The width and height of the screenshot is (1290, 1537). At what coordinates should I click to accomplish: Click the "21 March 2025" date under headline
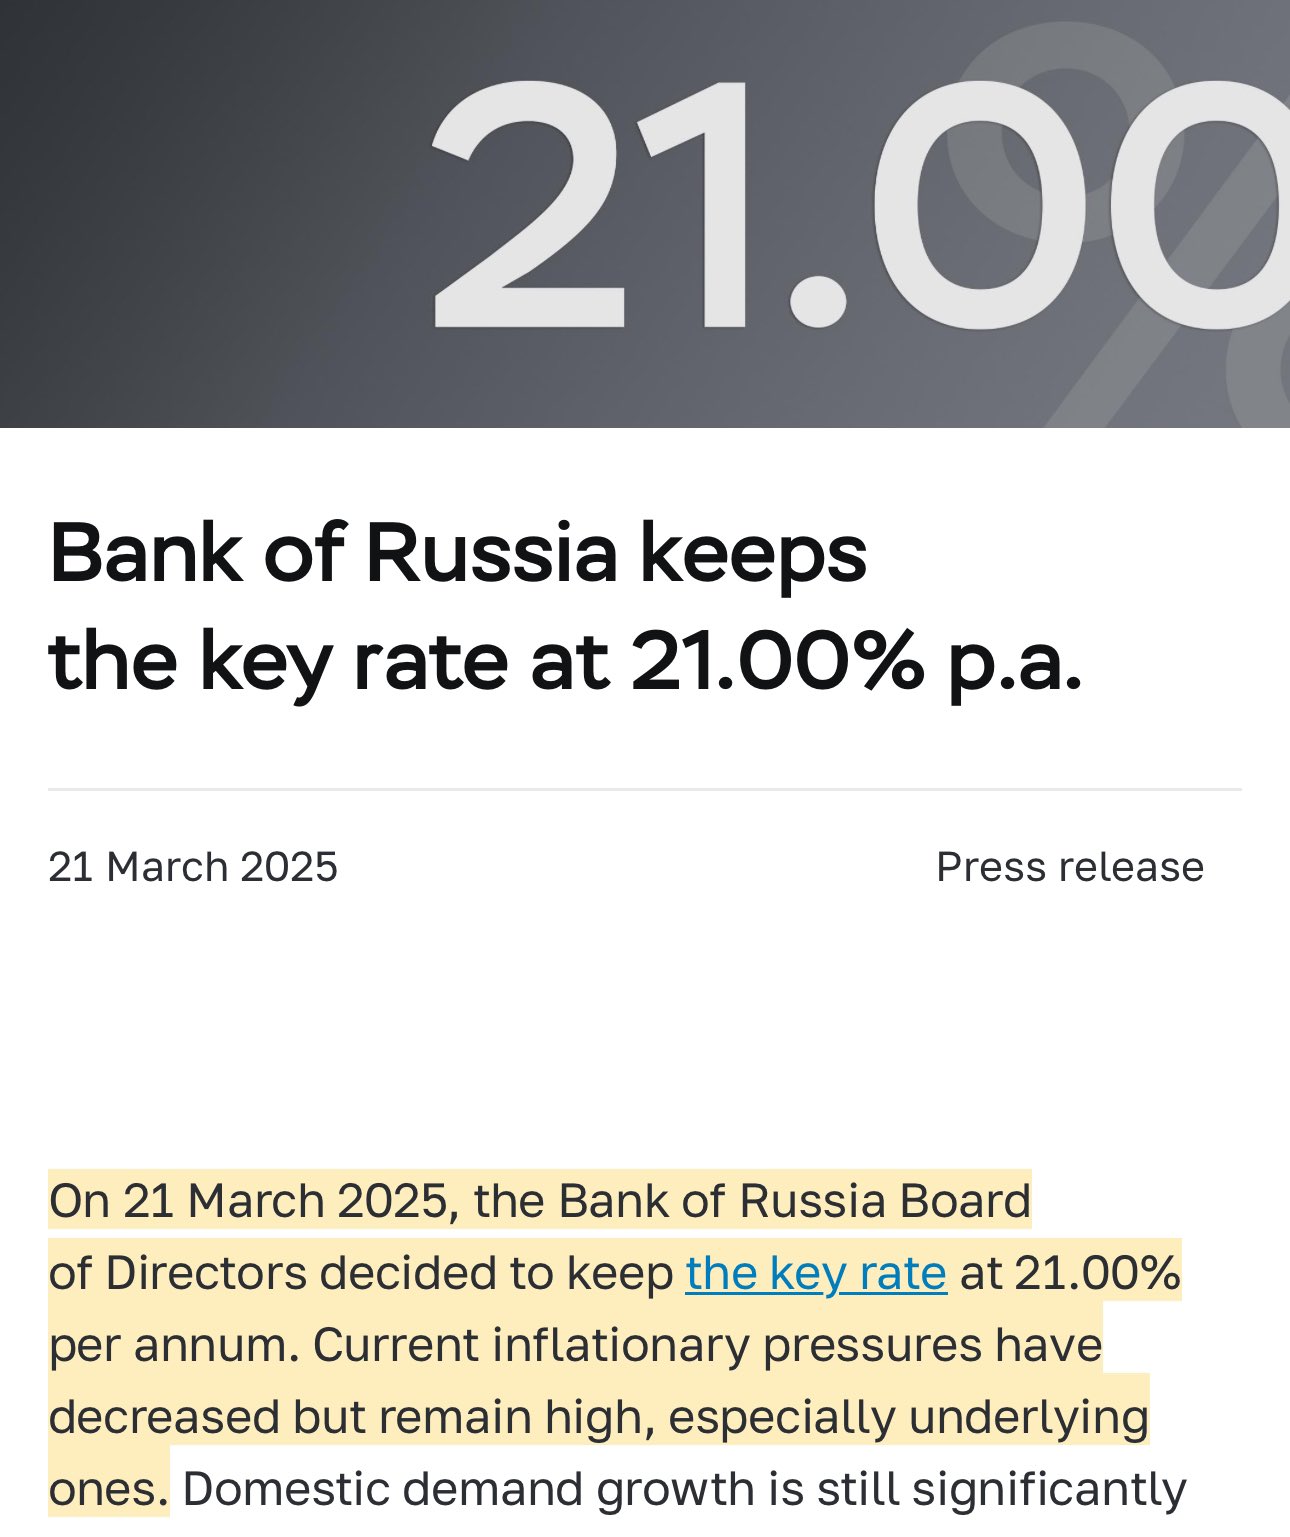193,867
